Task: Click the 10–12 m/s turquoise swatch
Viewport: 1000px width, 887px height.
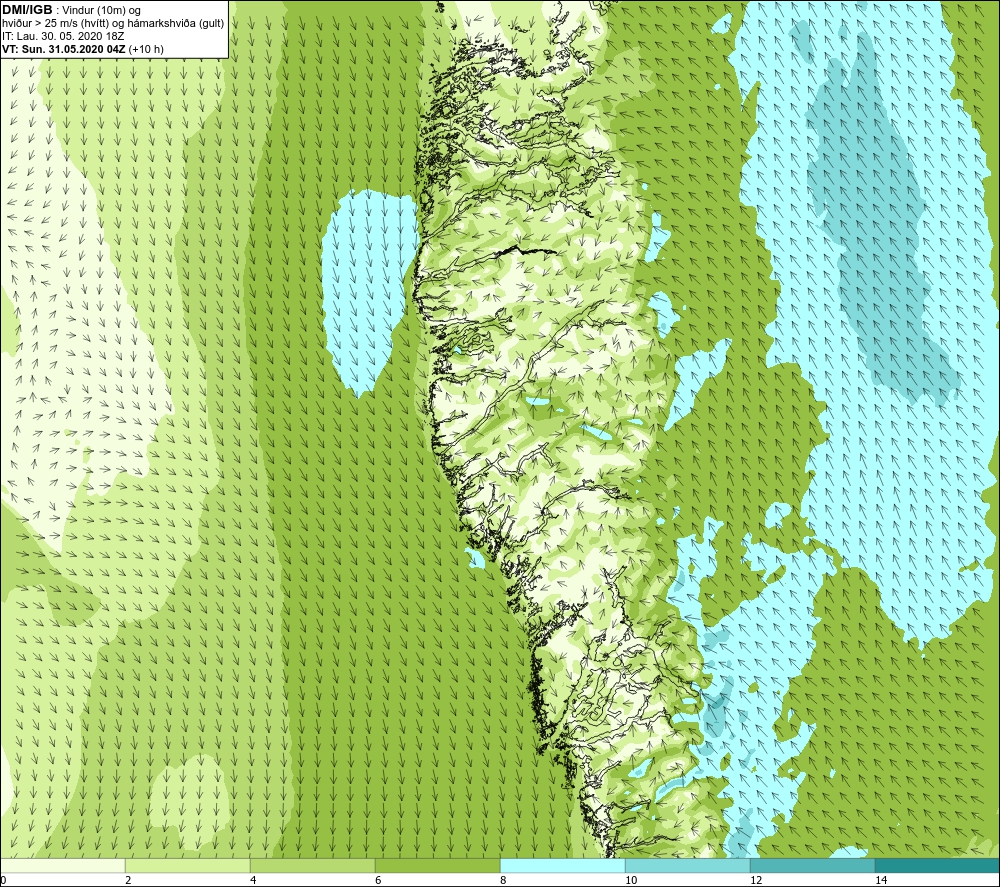Action: [x=688, y=865]
